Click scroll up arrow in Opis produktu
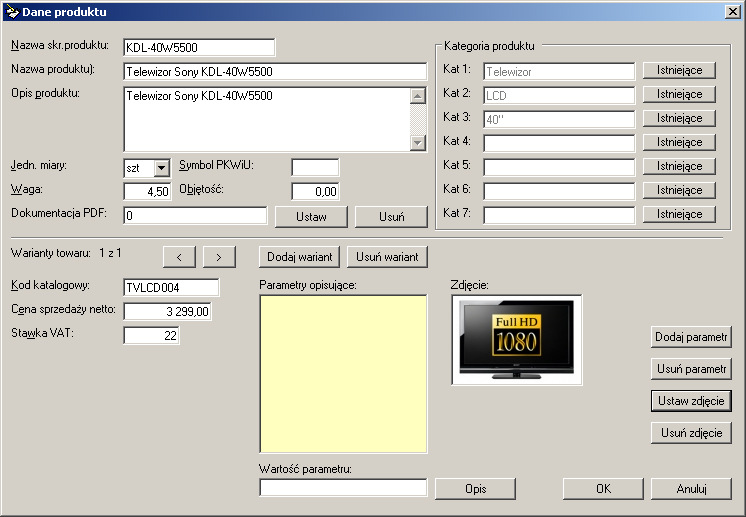 coord(418,96)
